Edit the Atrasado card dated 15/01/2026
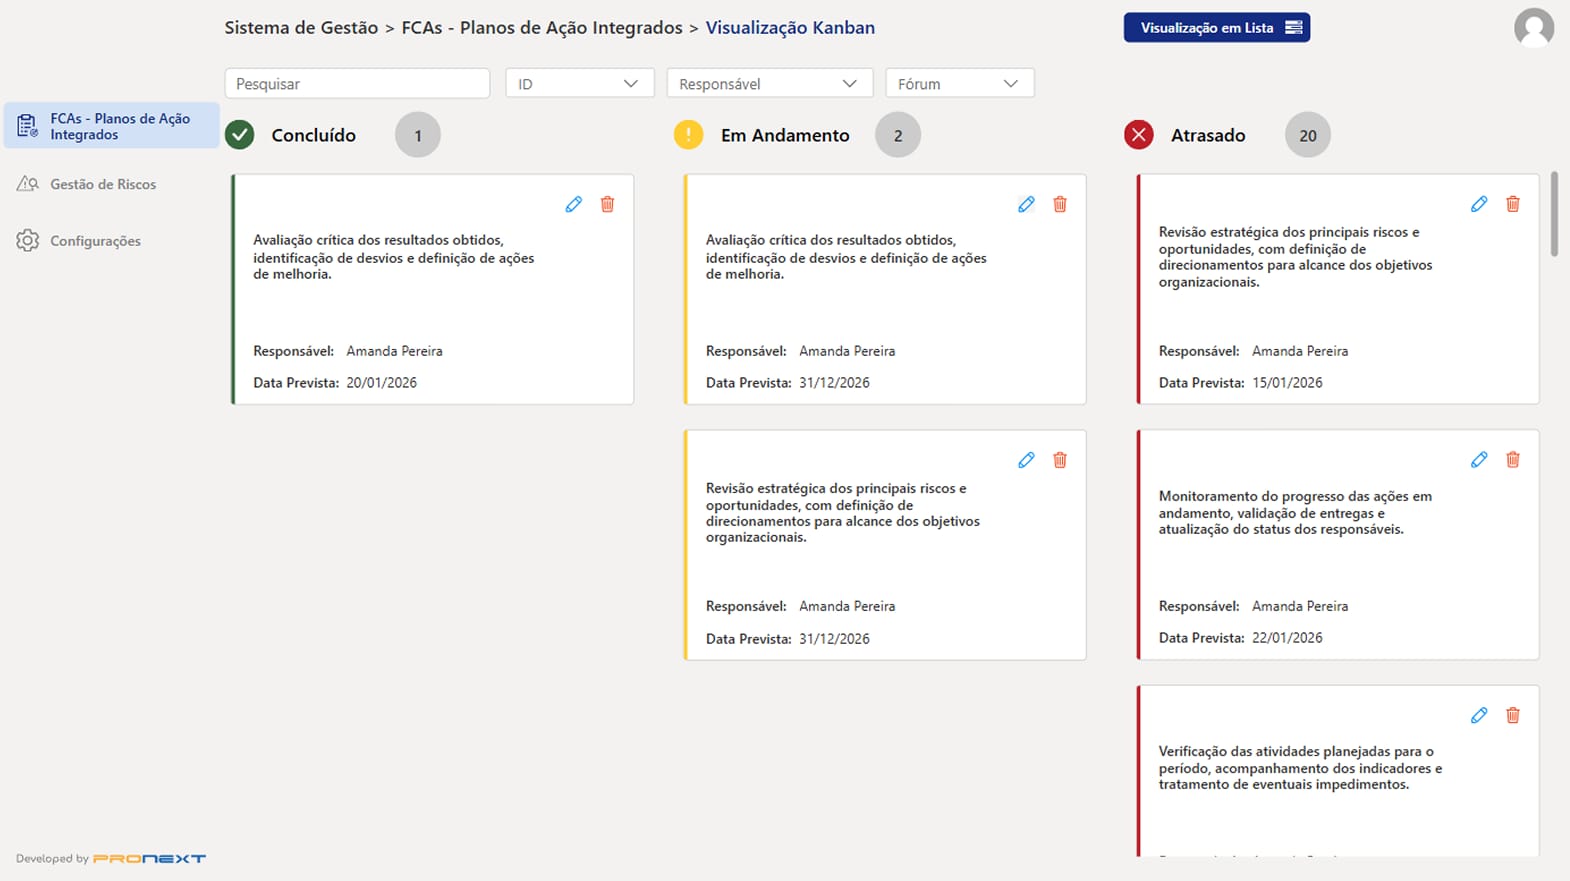 [x=1479, y=204]
